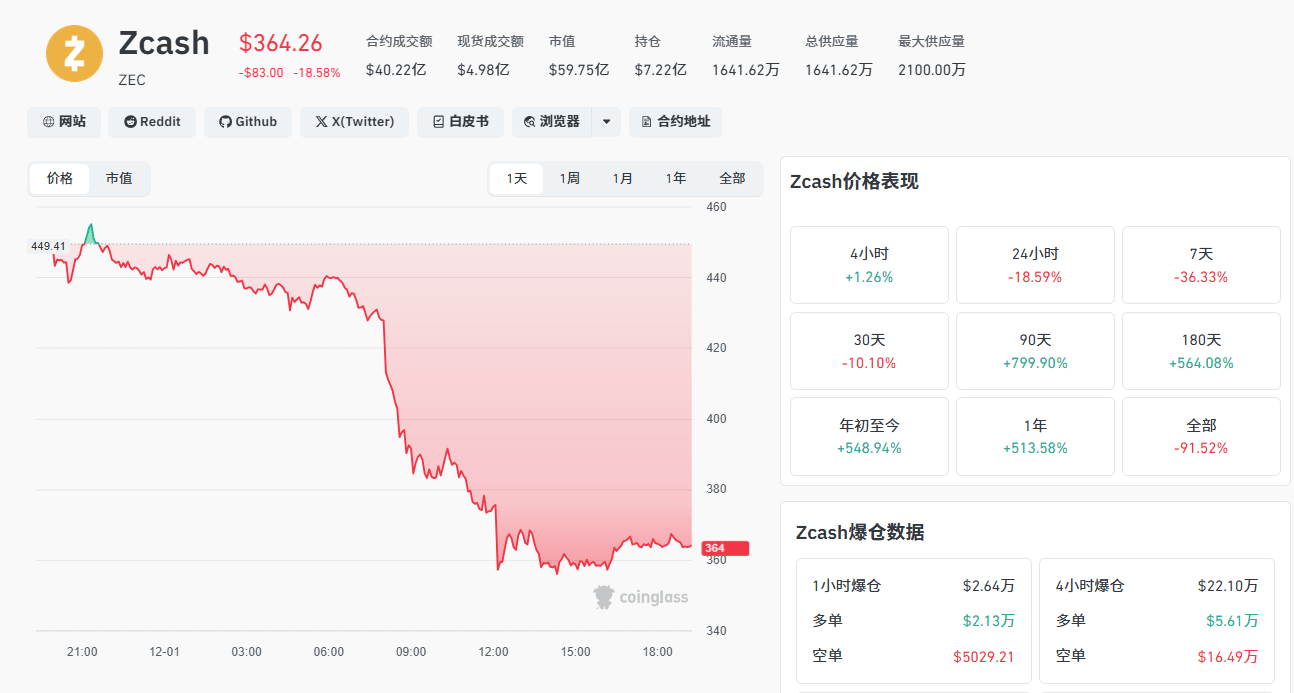Screen dimensions: 1294x693
Task: Click the 90天 performance card
Action: coord(1035,351)
